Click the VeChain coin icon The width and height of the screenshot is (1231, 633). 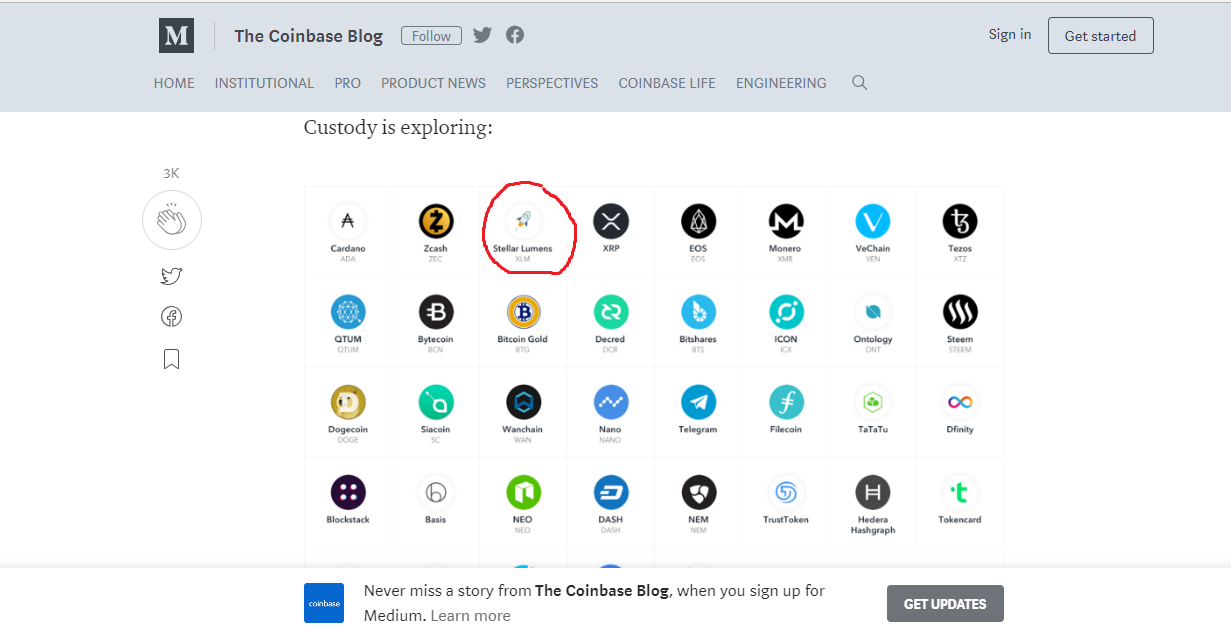coord(873,221)
